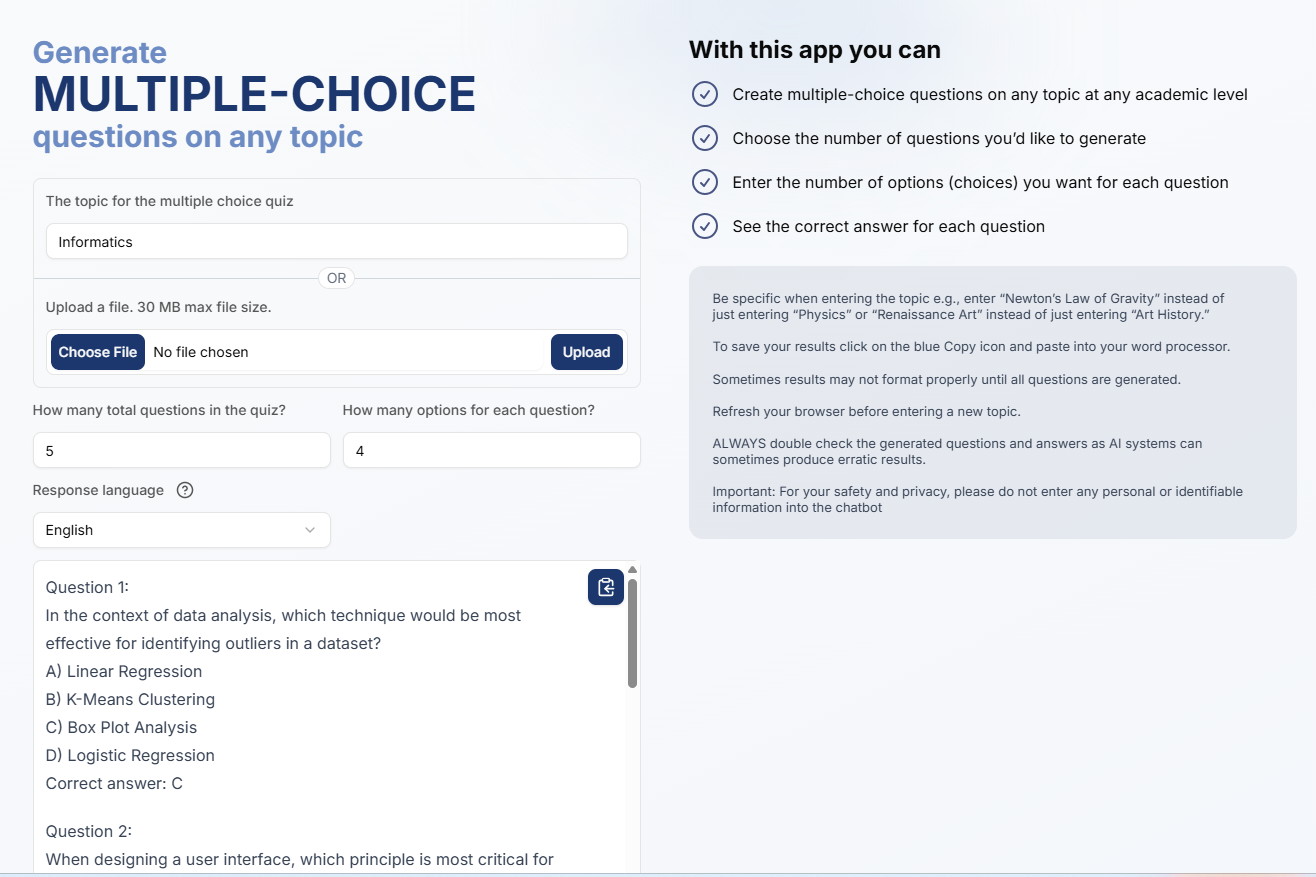The height and width of the screenshot is (877, 1316).
Task: Click checkmark icon beside 'Choose the number of questions'
Action: 705,138
